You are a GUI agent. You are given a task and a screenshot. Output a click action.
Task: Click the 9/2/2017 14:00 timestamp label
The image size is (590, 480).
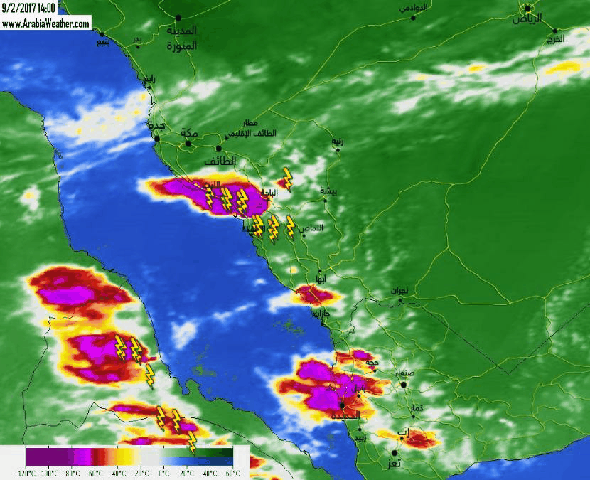pyautogui.click(x=29, y=8)
